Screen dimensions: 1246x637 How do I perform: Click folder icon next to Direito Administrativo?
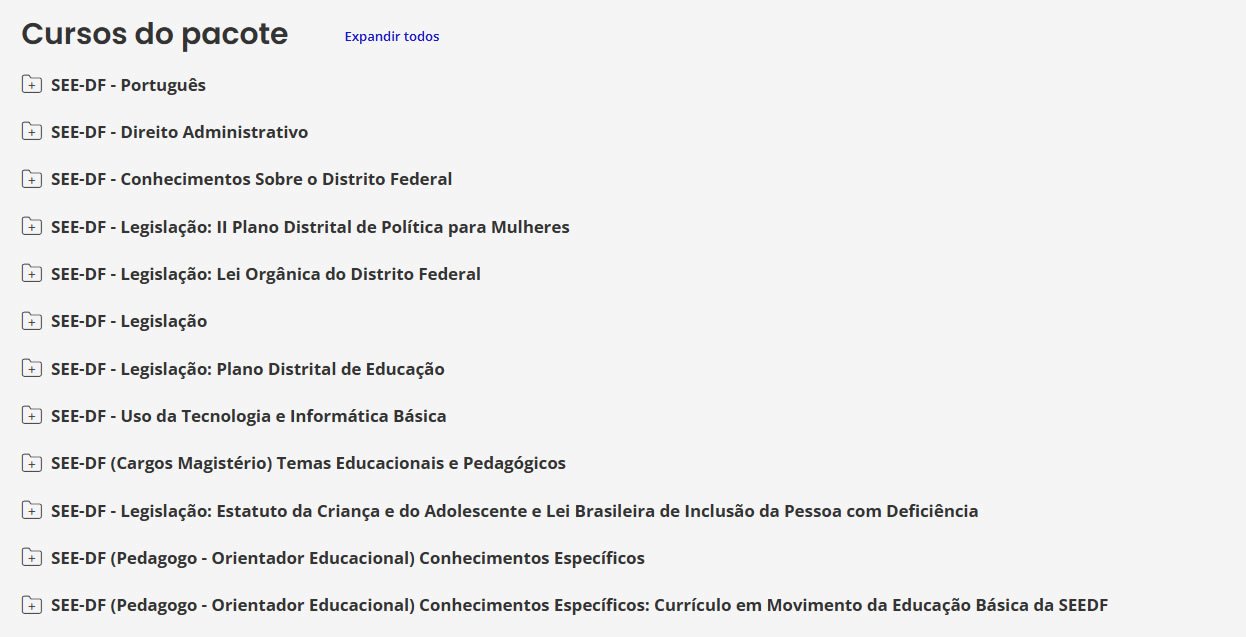point(32,132)
